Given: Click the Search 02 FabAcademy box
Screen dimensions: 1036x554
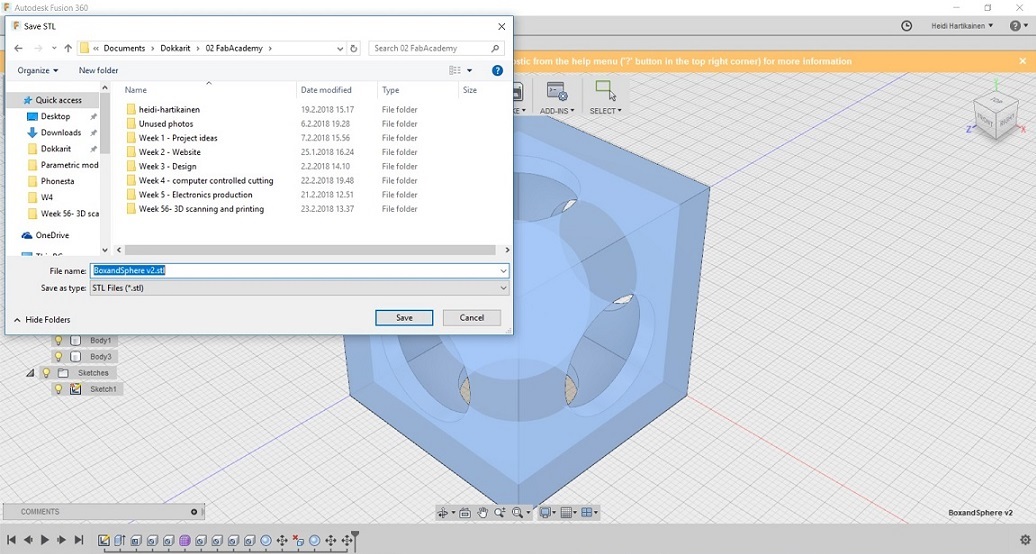Looking at the screenshot, I should [x=436, y=48].
